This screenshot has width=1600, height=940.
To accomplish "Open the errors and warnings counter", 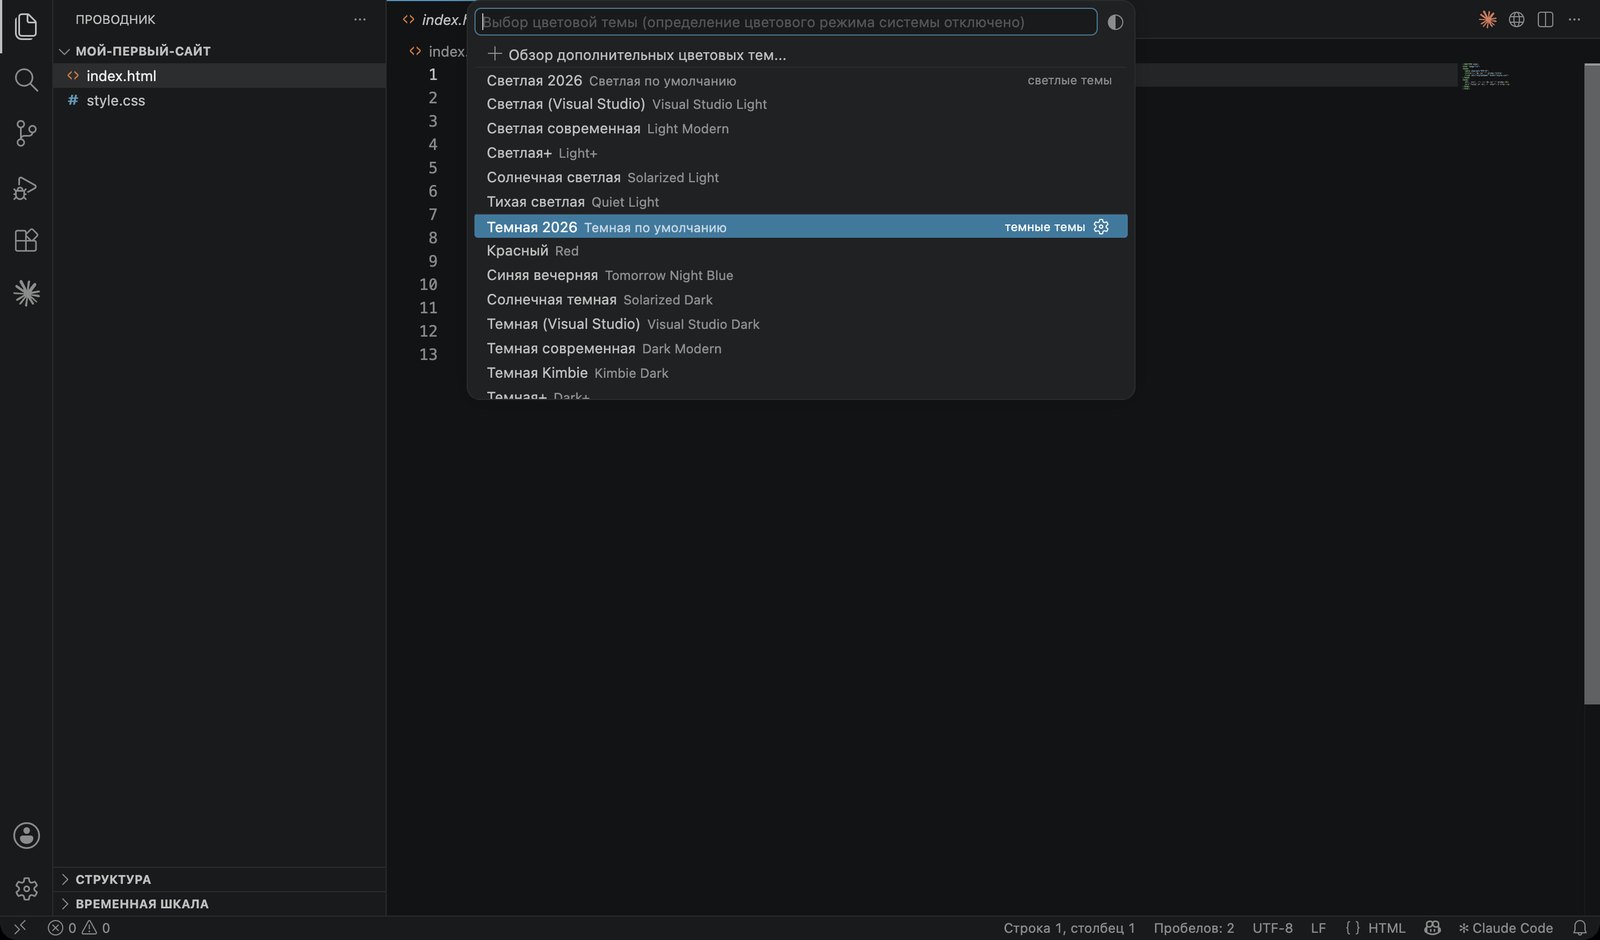I will [x=79, y=928].
